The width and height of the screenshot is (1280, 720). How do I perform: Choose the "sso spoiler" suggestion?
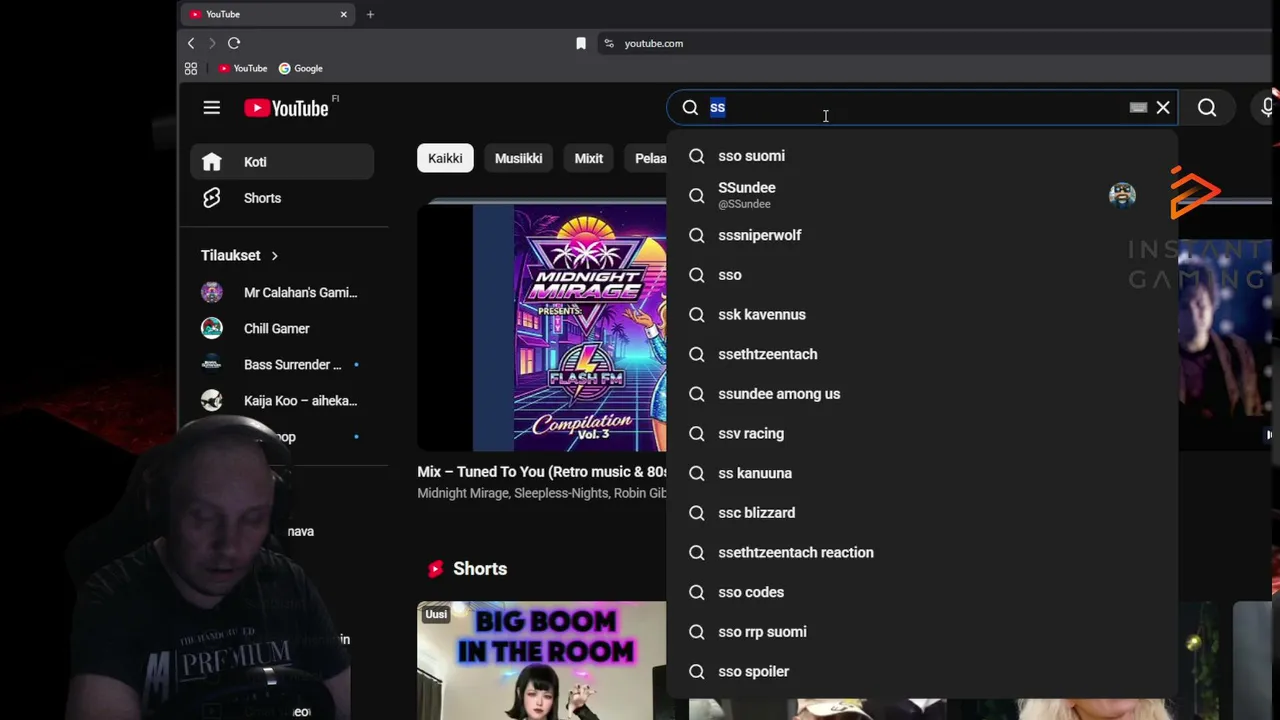(x=922, y=671)
